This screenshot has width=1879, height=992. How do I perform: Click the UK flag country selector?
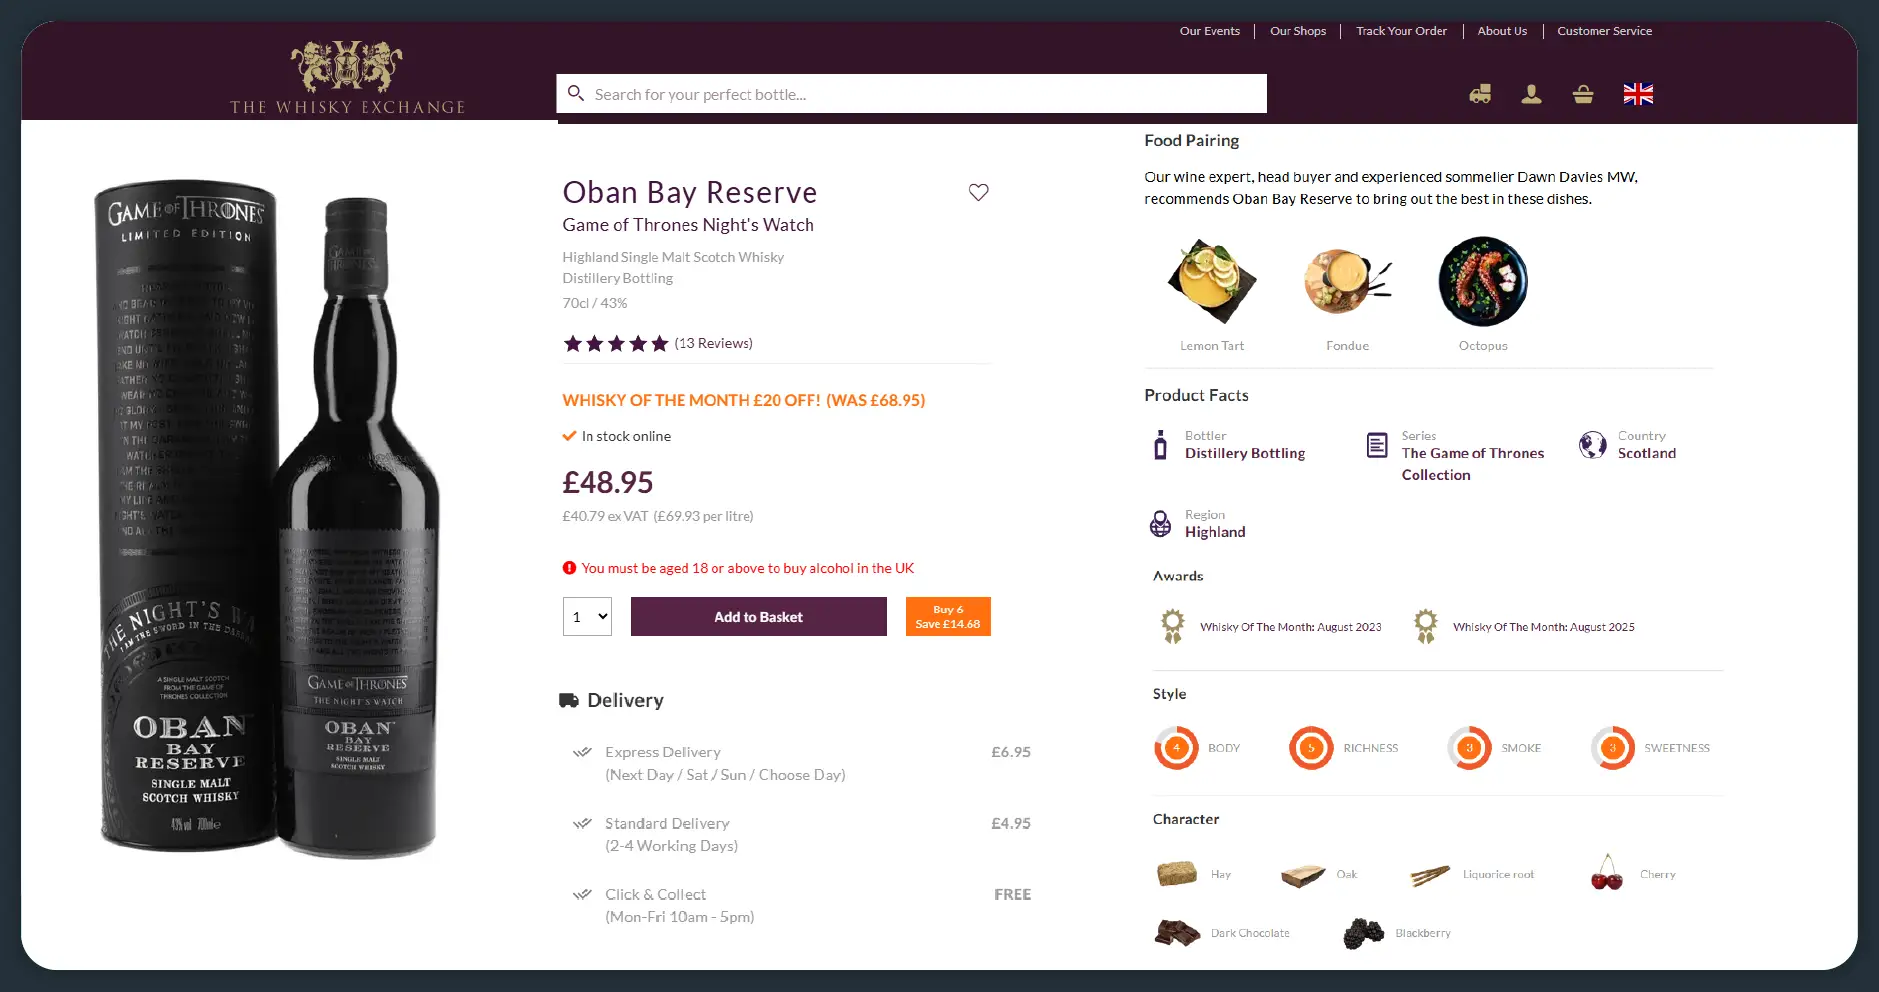click(x=1638, y=94)
